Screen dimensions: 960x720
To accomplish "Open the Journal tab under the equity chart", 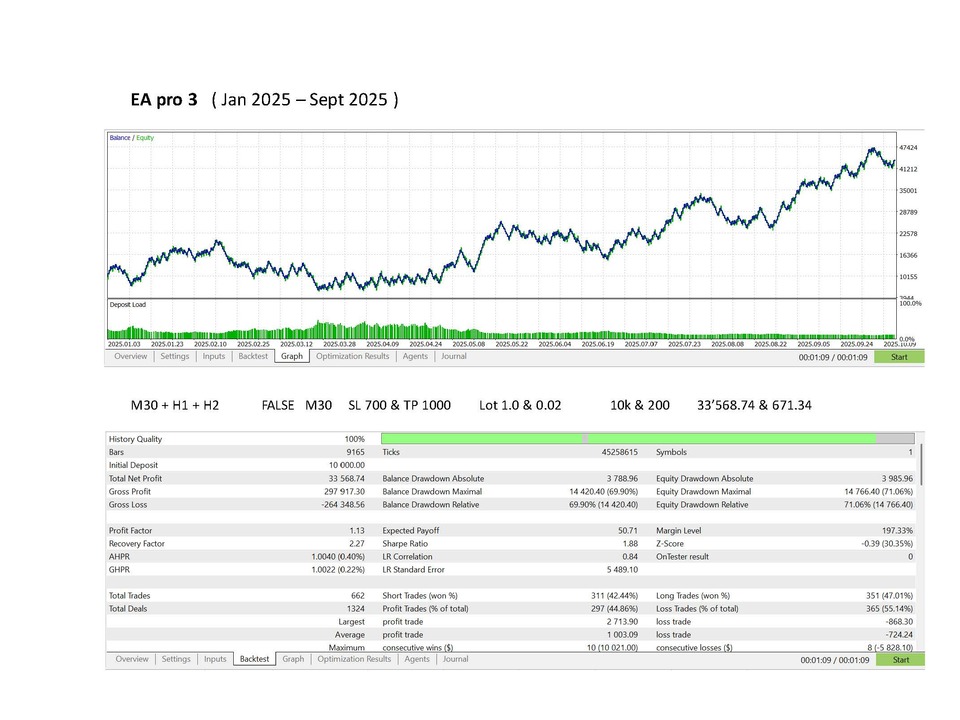I will tap(454, 356).
